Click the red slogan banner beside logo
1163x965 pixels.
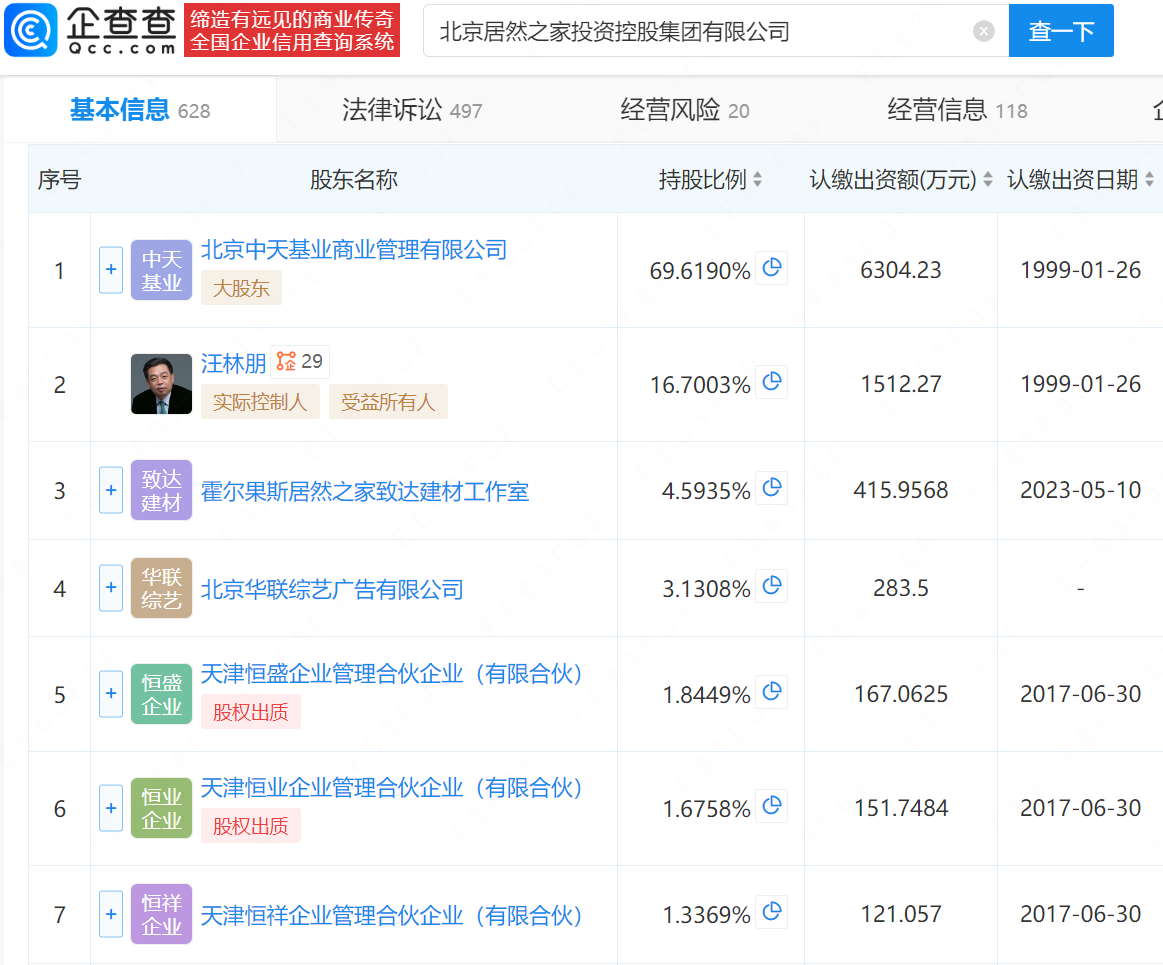coord(292,30)
